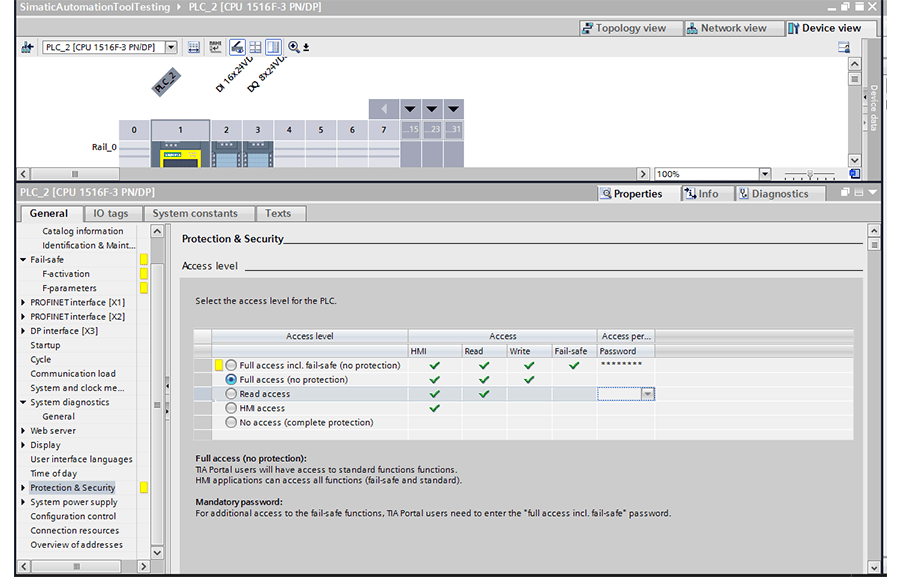Click the fail-safe password field with asterisks
900x577 pixels.
coord(626,365)
